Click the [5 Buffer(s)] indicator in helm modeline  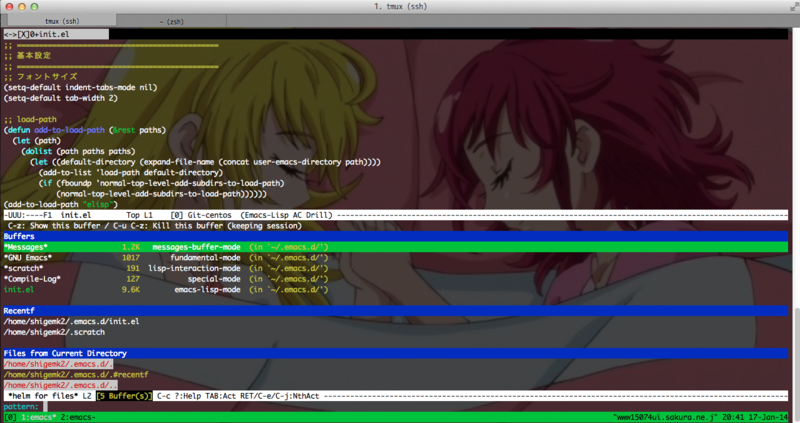[x=124, y=396]
